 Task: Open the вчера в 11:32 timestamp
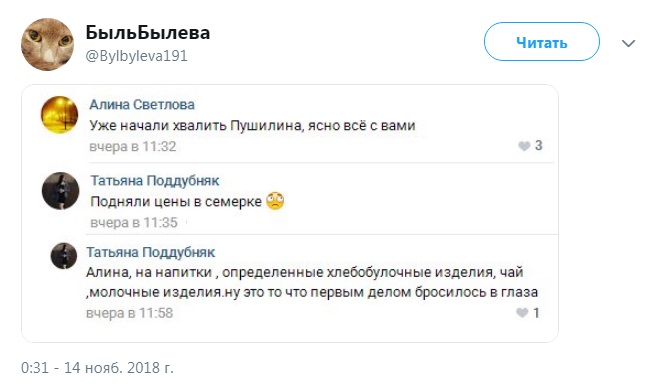(x=132, y=146)
